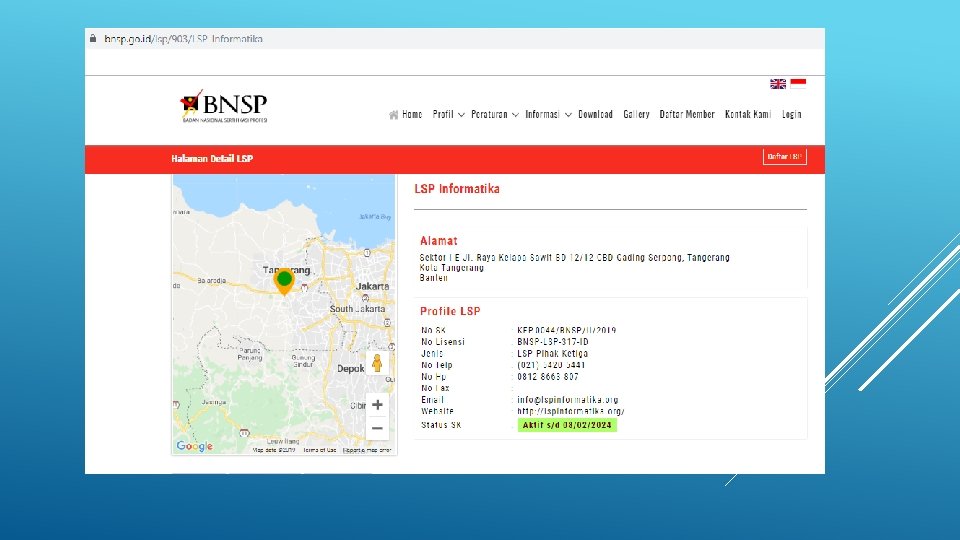Click the Report a map error link
The height and width of the screenshot is (540, 960).
pos(367,450)
